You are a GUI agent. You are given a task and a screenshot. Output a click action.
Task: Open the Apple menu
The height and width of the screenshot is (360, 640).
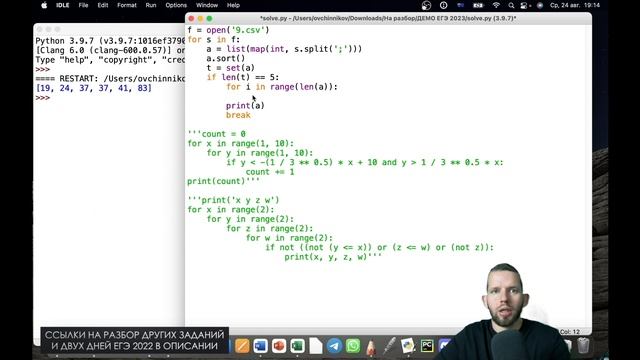(44, 5)
